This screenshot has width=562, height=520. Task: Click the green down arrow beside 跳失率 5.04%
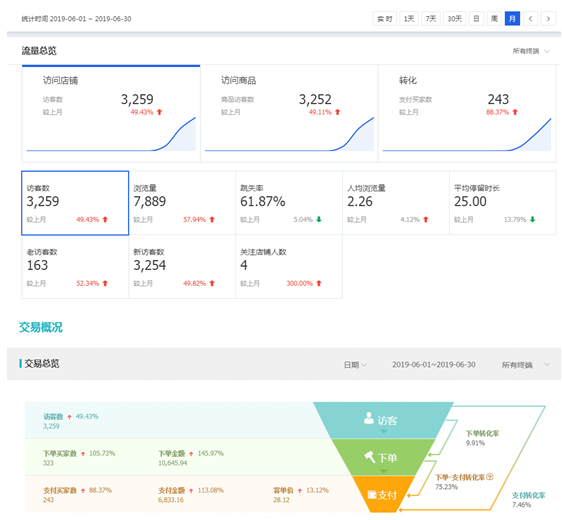point(319,219)
